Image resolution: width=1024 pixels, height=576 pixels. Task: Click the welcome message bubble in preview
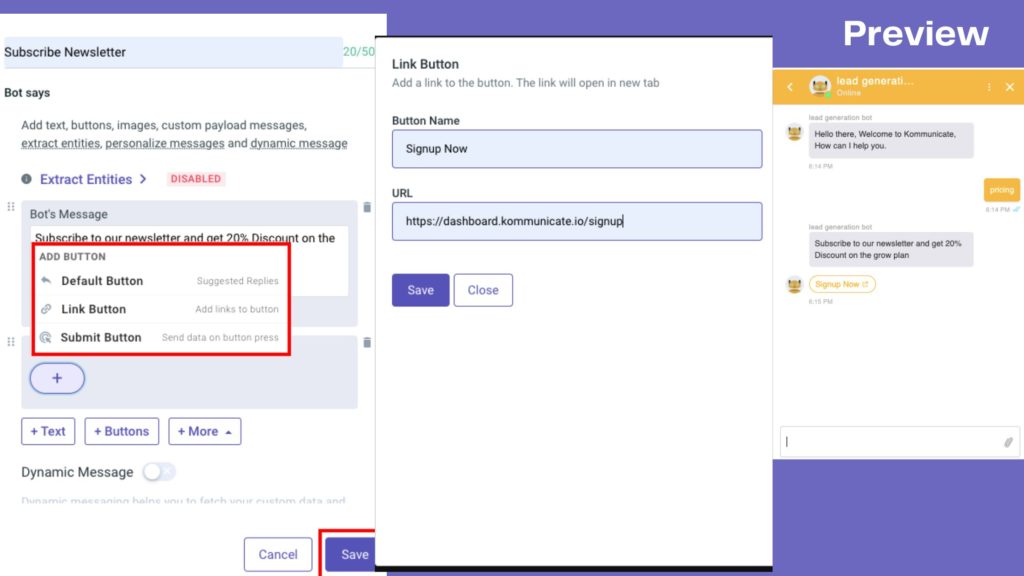(891, 140)
